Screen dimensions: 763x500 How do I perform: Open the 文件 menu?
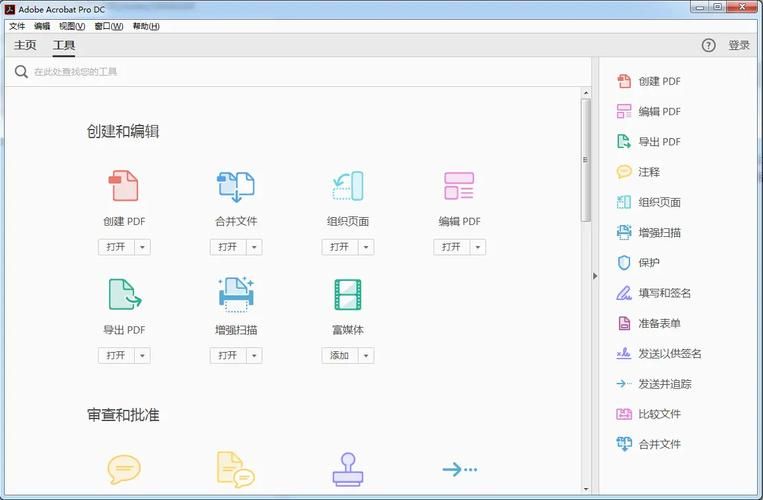[x=17, y=26]
